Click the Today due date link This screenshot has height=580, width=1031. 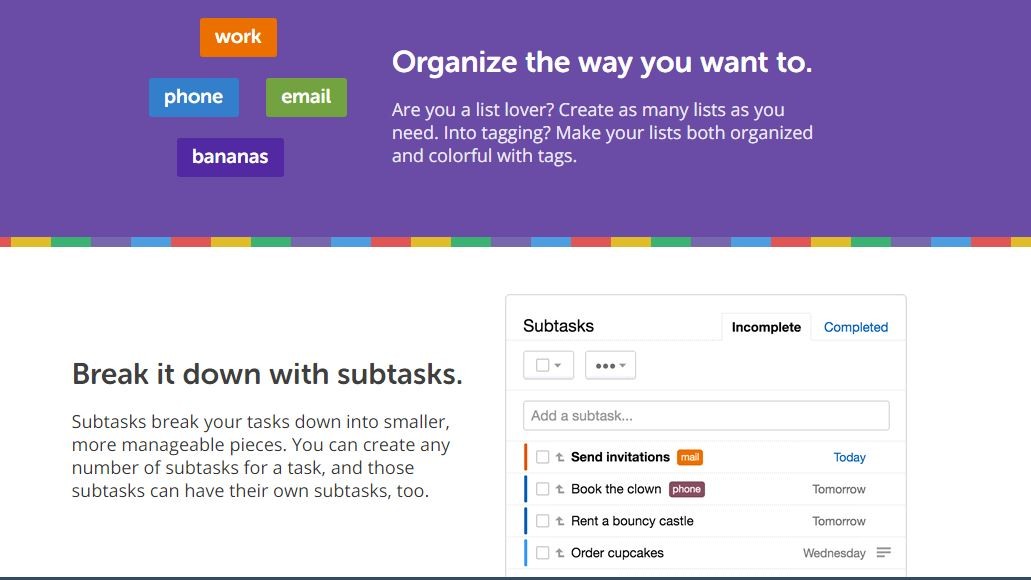(x=850, y=457)
